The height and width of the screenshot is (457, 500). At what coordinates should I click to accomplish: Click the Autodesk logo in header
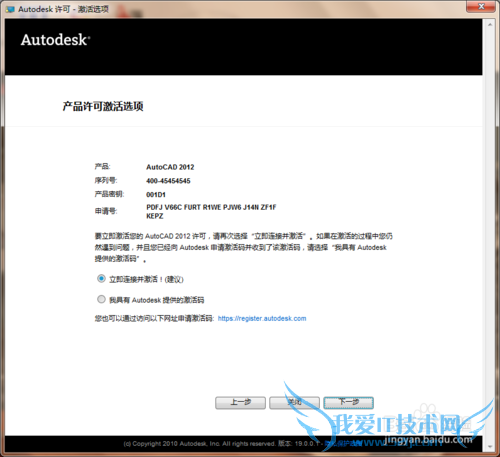pyautogui.click(x=55, y=40)
